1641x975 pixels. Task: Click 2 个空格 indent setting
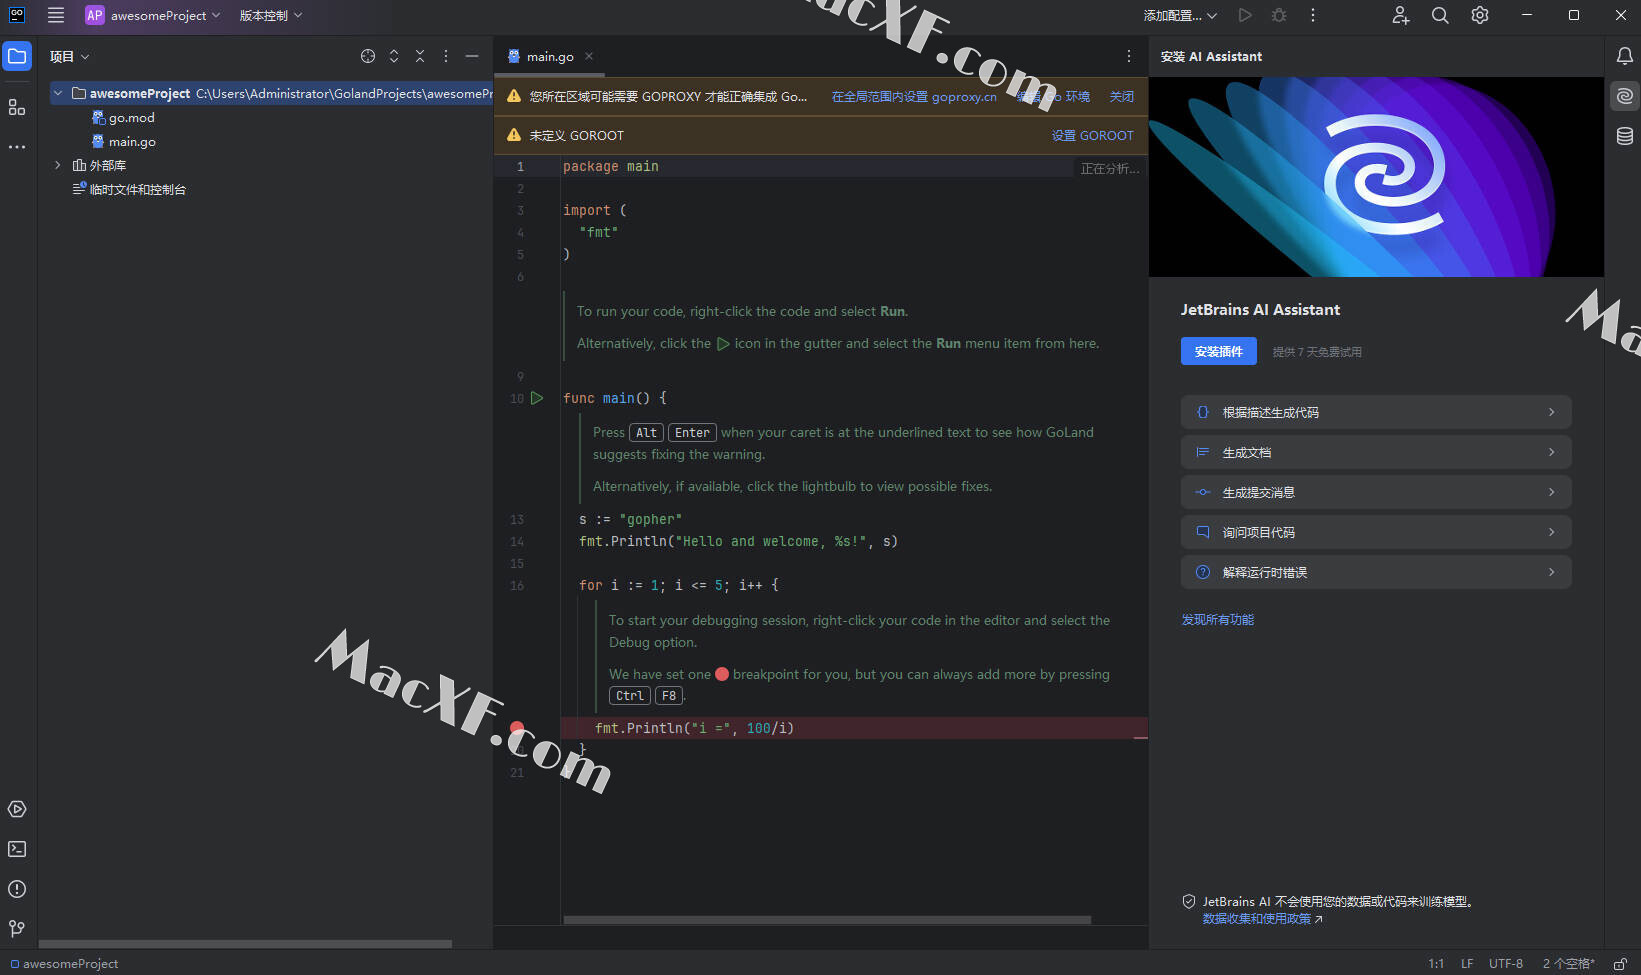(1569, 964)
